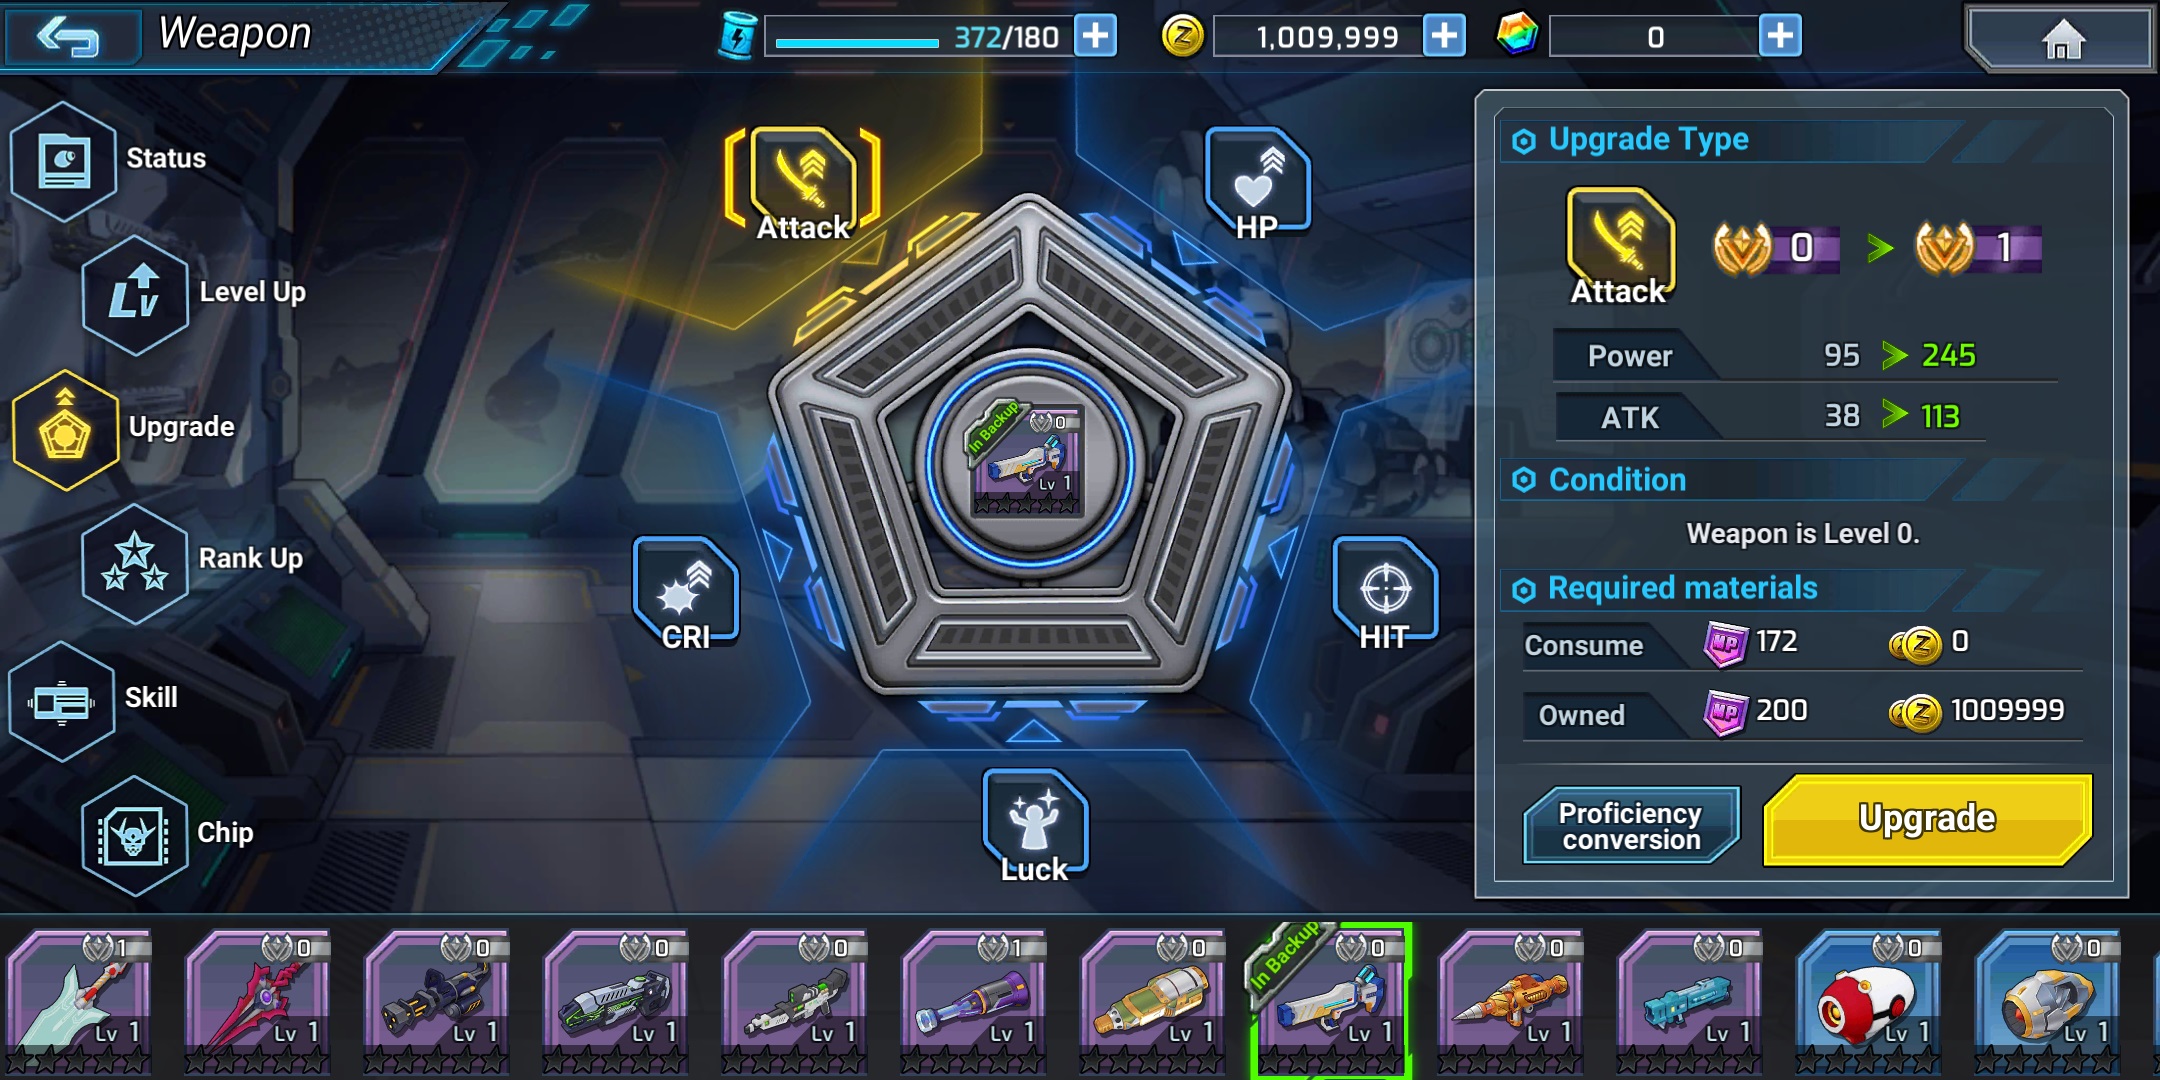Open Proficiency conversion
Screen dimensions: 2160x1080
click(1631, 826)
